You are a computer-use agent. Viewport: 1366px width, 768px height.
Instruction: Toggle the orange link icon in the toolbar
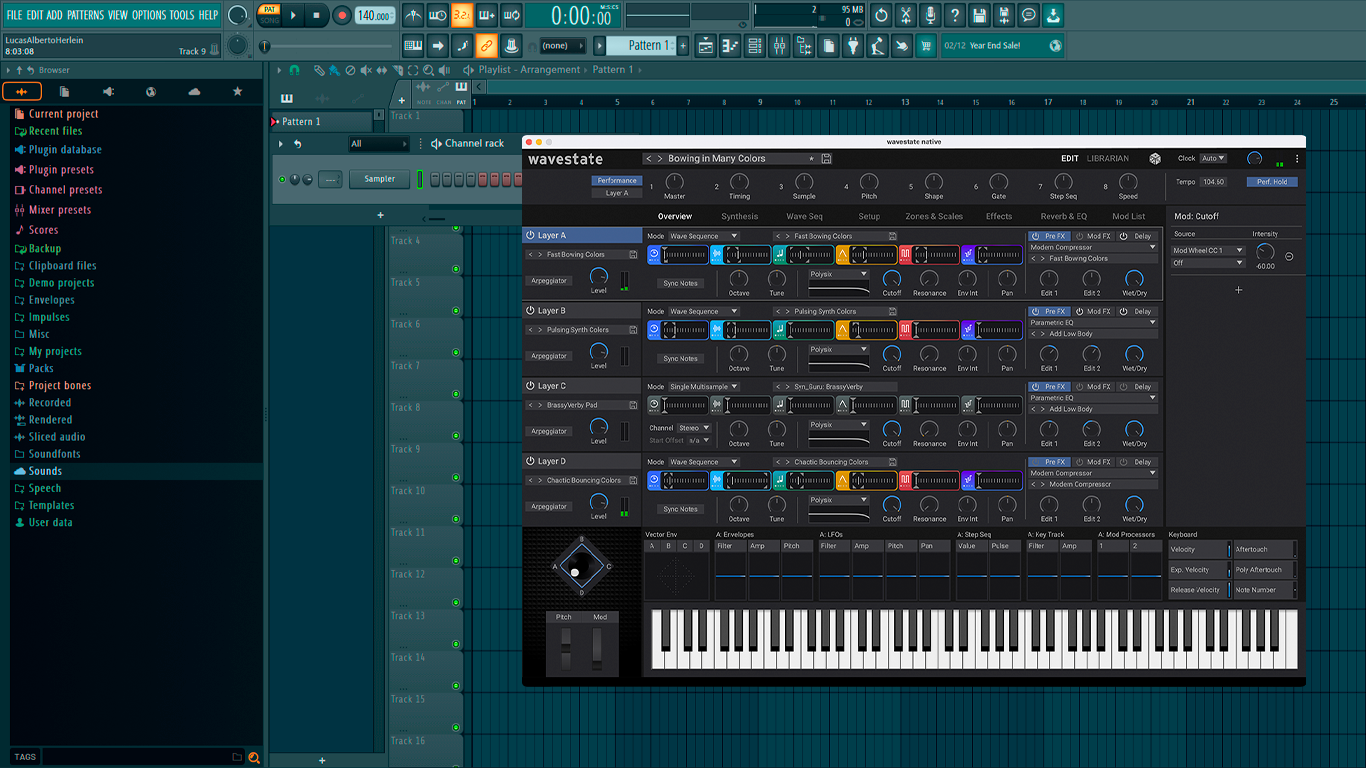point(486,45)
